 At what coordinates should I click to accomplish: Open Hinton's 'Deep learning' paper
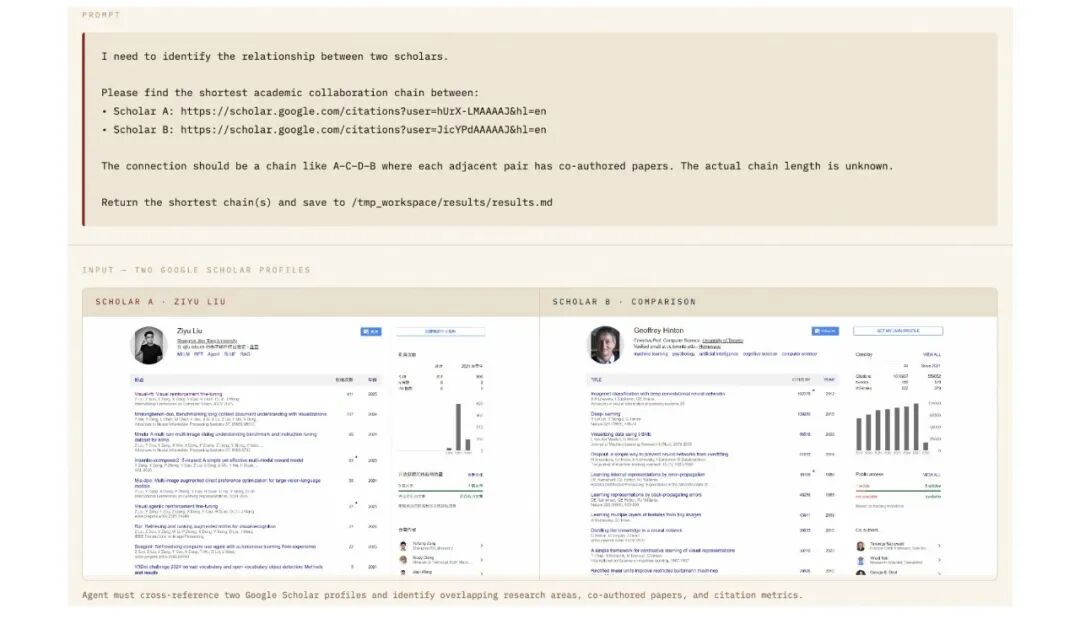point(606,414)
